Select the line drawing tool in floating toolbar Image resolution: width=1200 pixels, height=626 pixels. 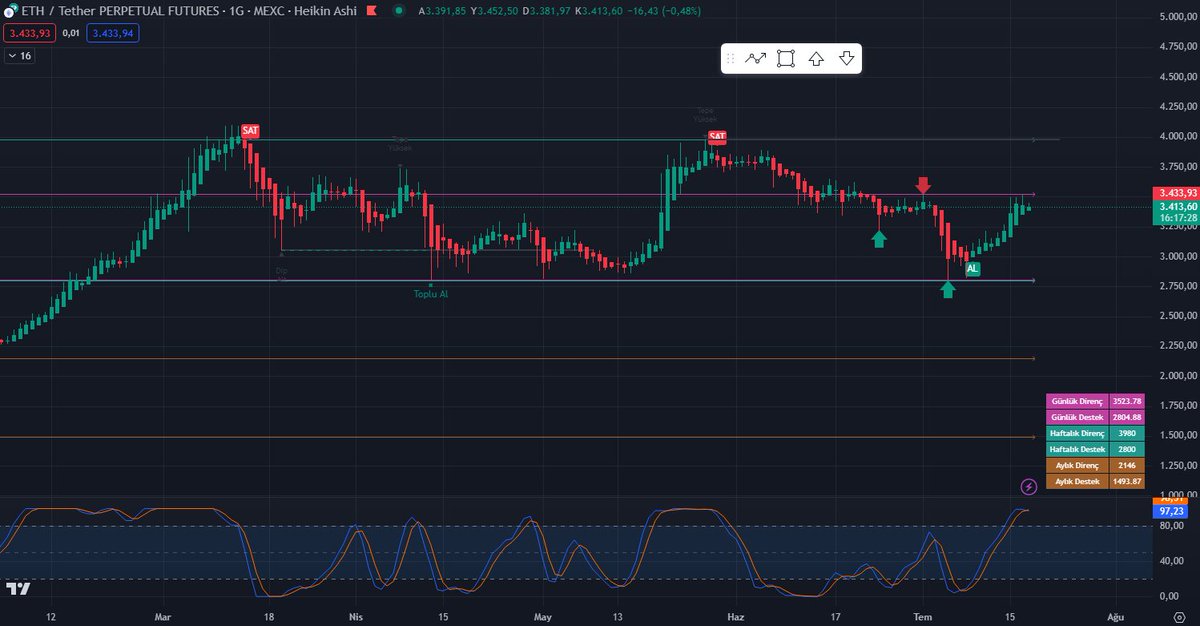click(x=756, y=59)
